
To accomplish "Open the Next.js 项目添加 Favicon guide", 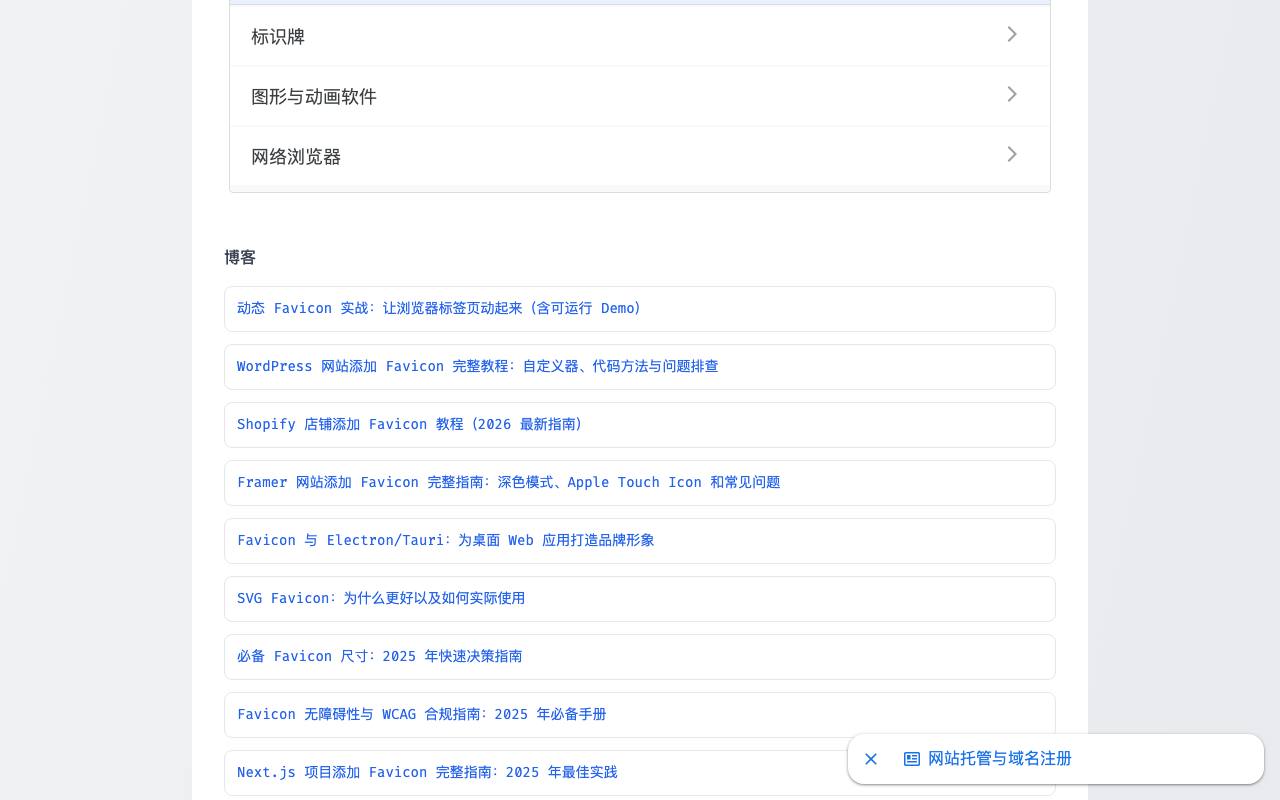I will 427,772.
